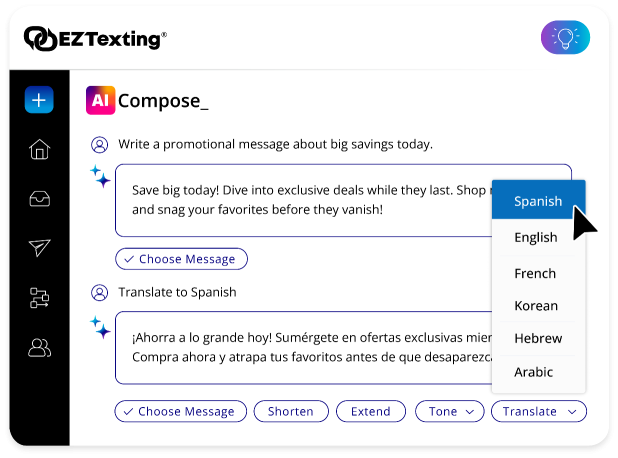Open the contacts people icon
Viewport: 618px width, 458px height.
(x=39, y=348)
